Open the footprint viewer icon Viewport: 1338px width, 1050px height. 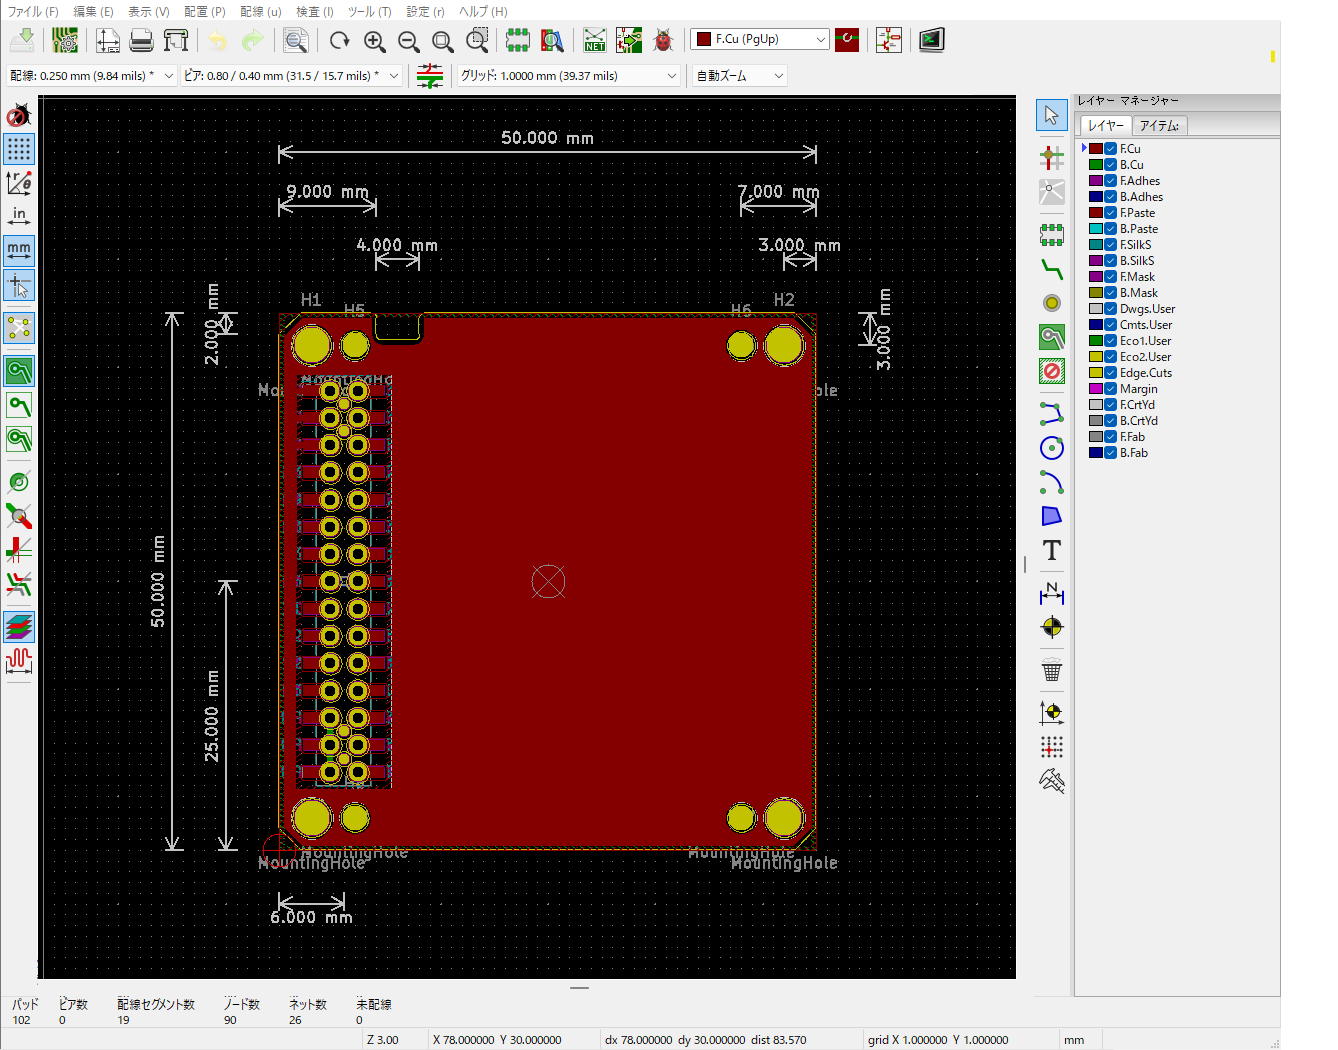coord(552,40)
